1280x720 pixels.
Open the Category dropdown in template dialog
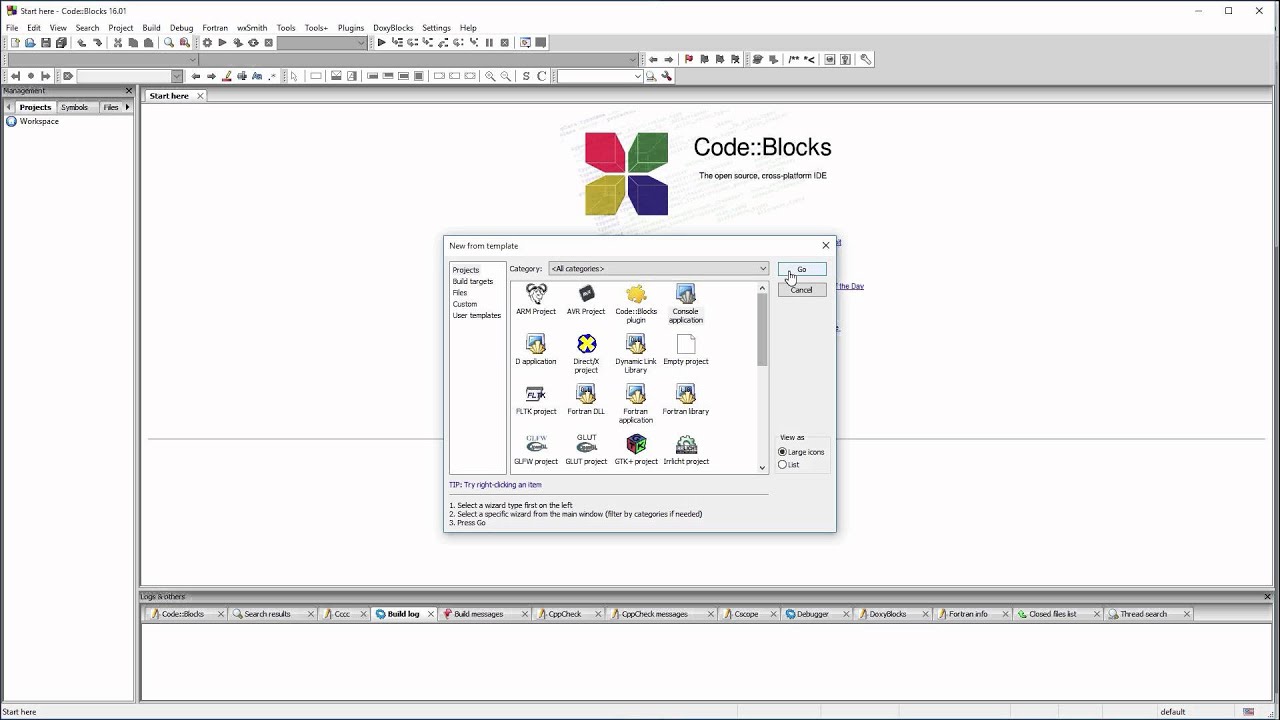(x=658, y=268)
